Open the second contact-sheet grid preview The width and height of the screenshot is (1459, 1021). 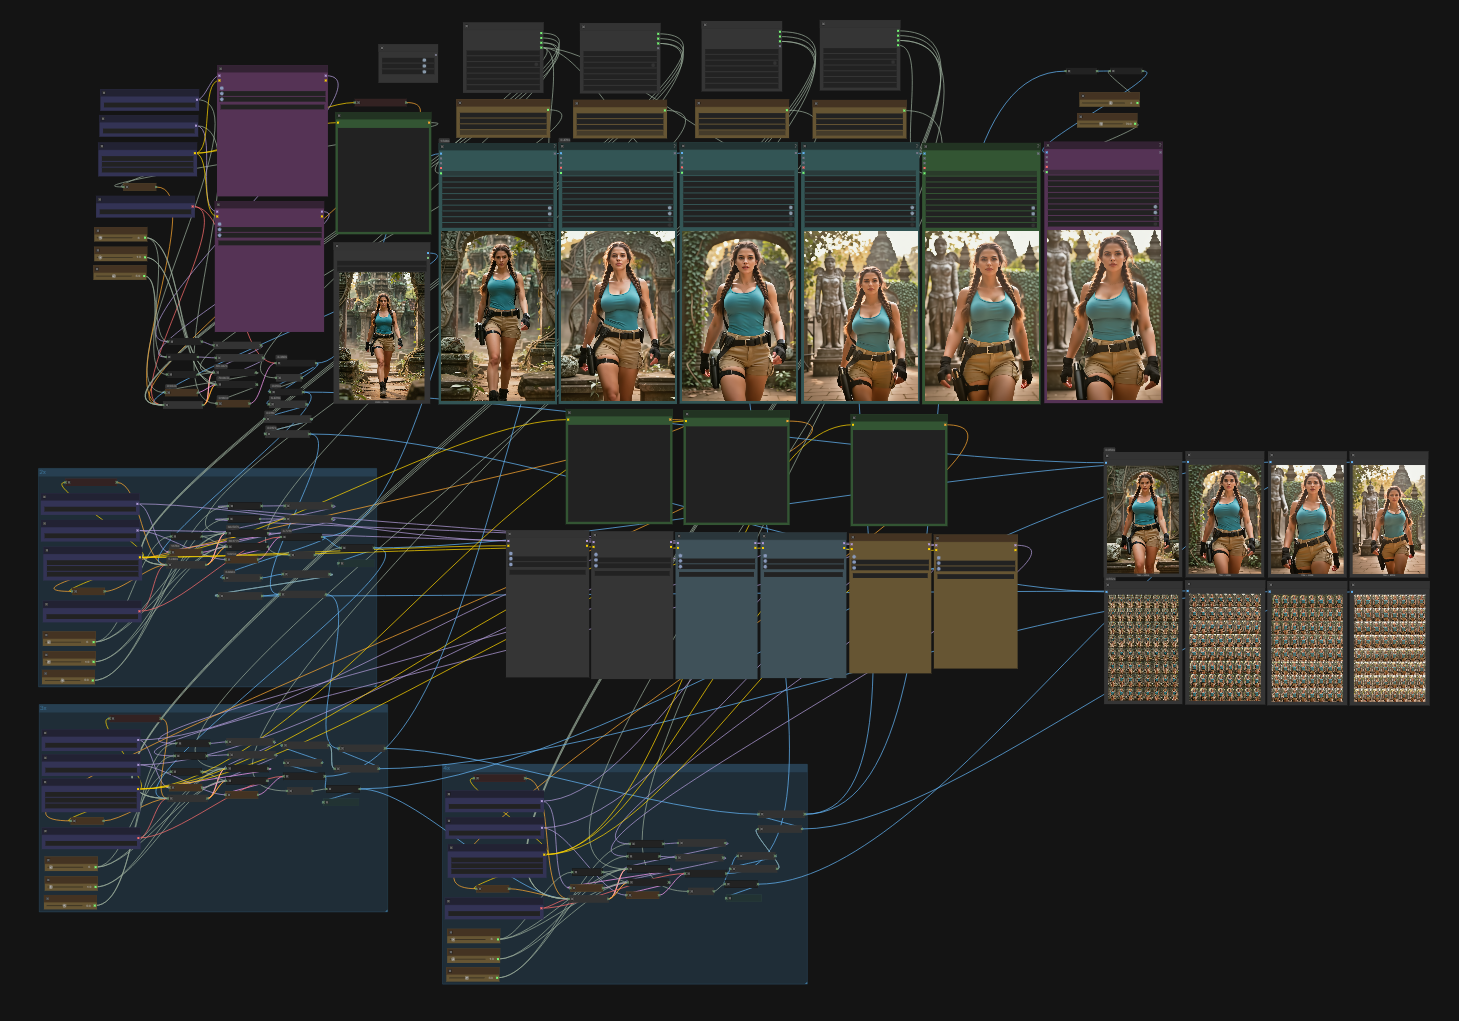1225,648
